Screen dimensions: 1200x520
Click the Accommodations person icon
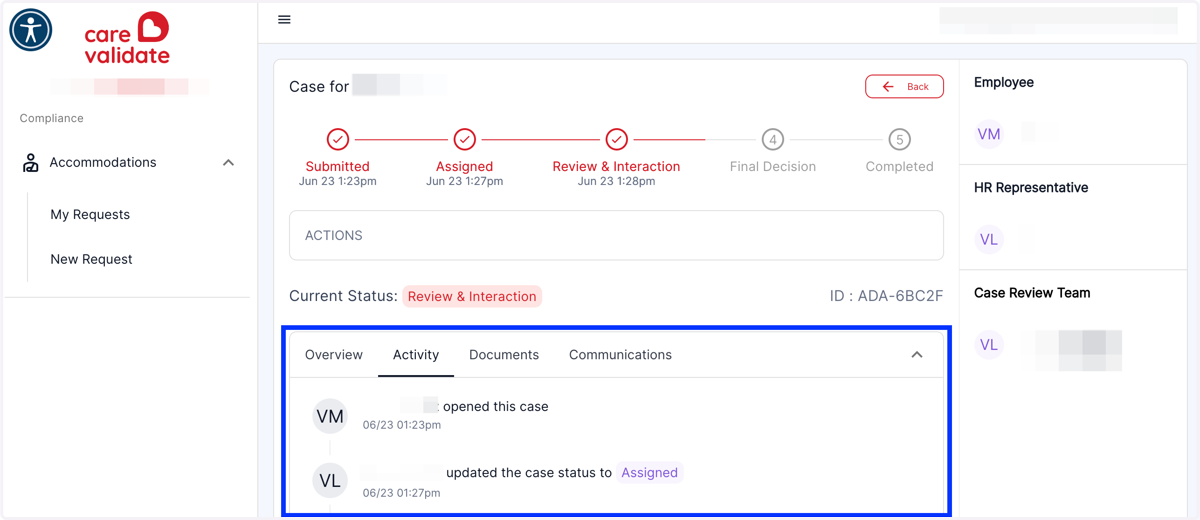pyautogui.click(x=31, y=163)
